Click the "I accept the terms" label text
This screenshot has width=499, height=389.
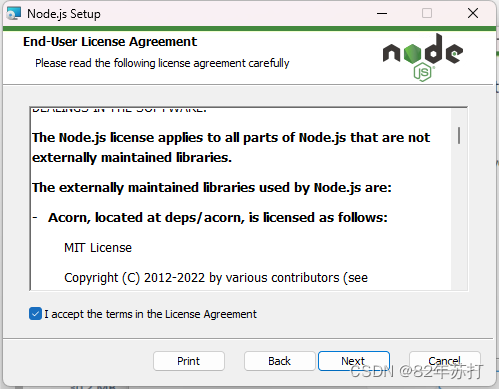[x=151, y=314]
